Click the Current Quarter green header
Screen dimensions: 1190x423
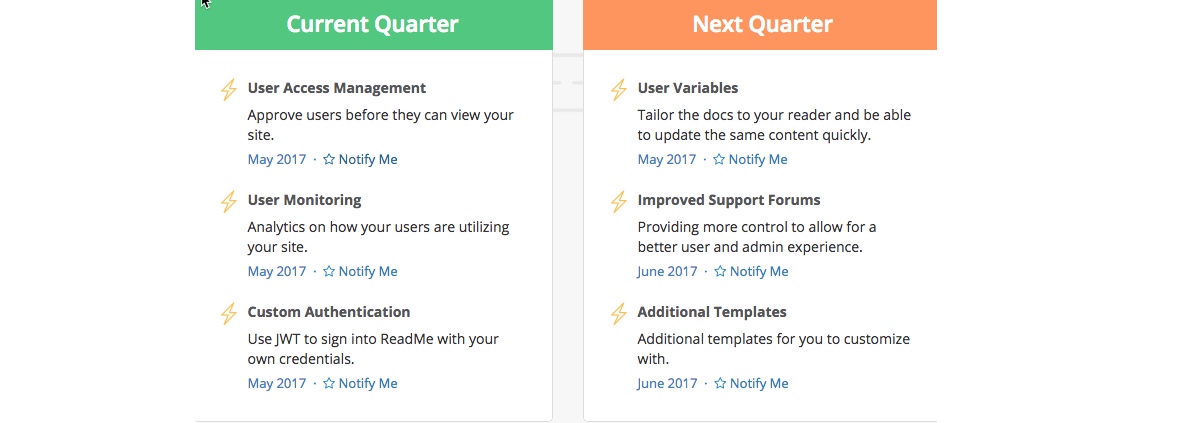[373, 24]
